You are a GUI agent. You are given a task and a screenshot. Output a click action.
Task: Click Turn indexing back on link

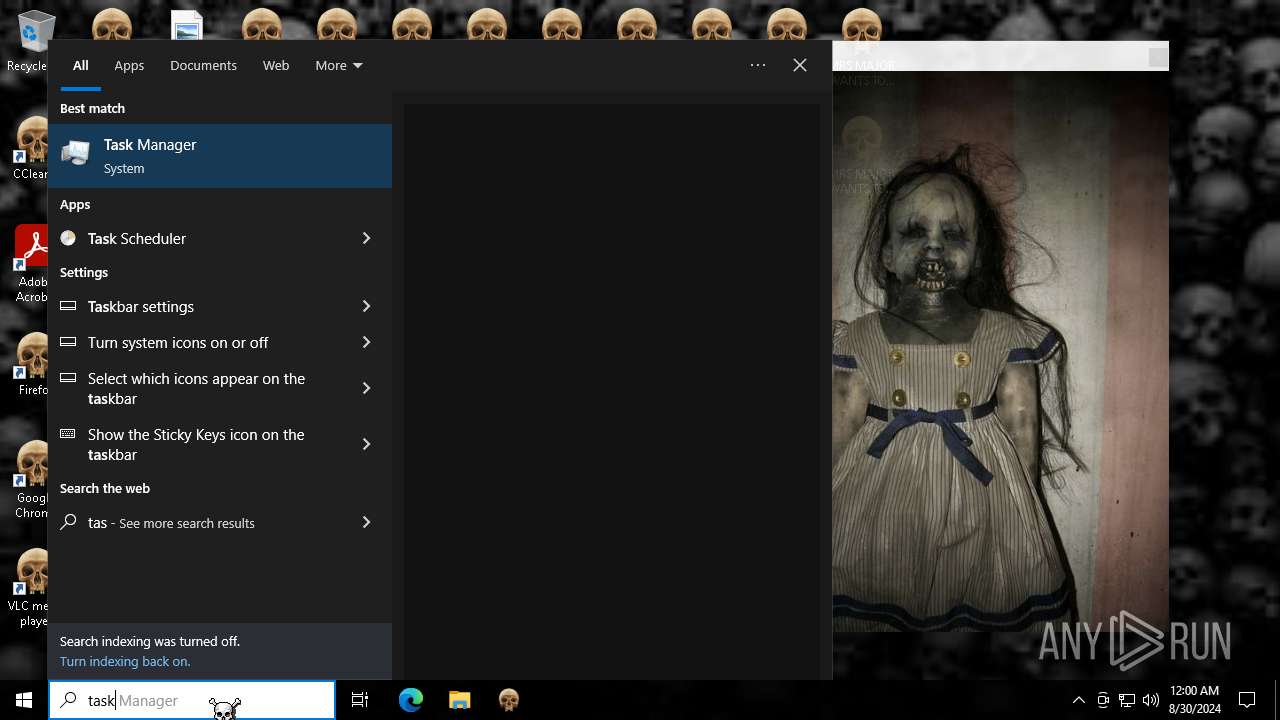click(x=125, y=661)
